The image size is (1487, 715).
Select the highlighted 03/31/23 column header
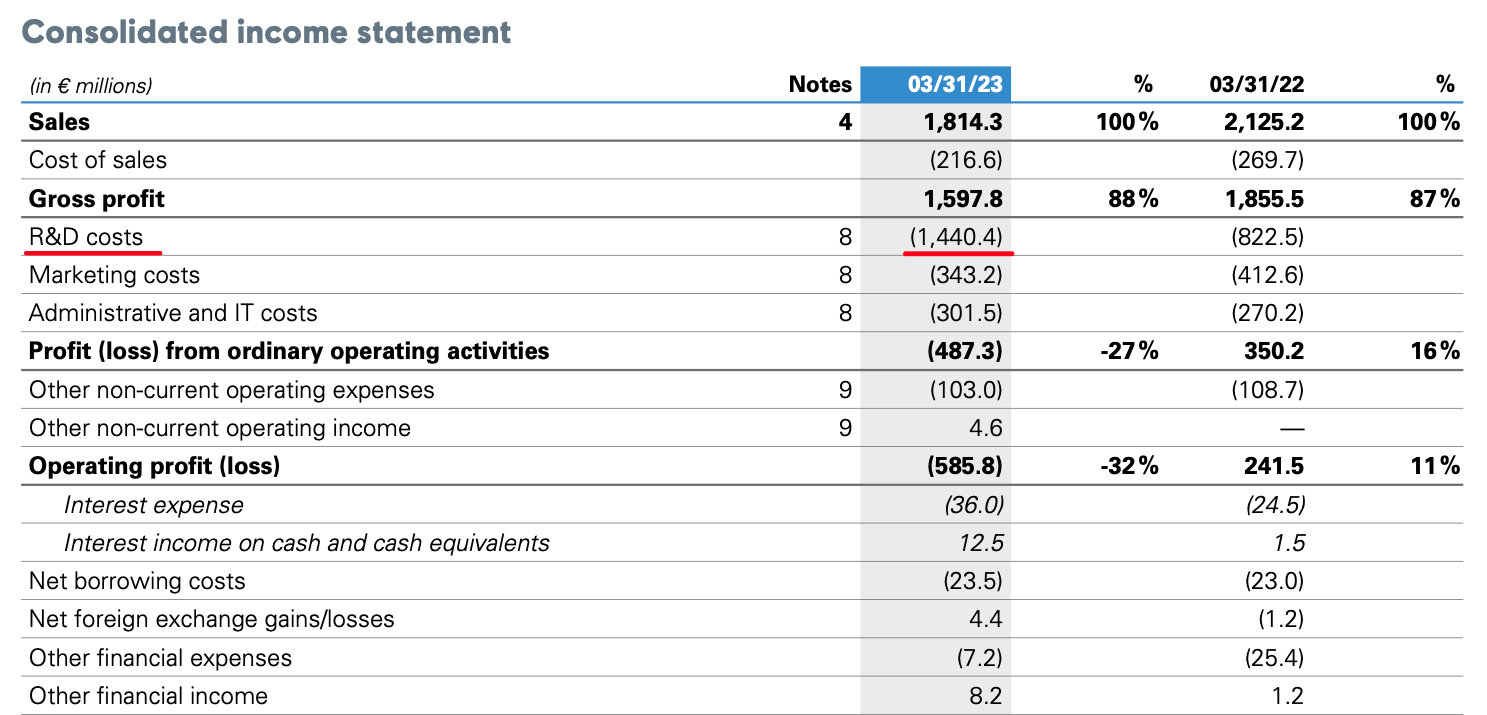tap(954, 85)
